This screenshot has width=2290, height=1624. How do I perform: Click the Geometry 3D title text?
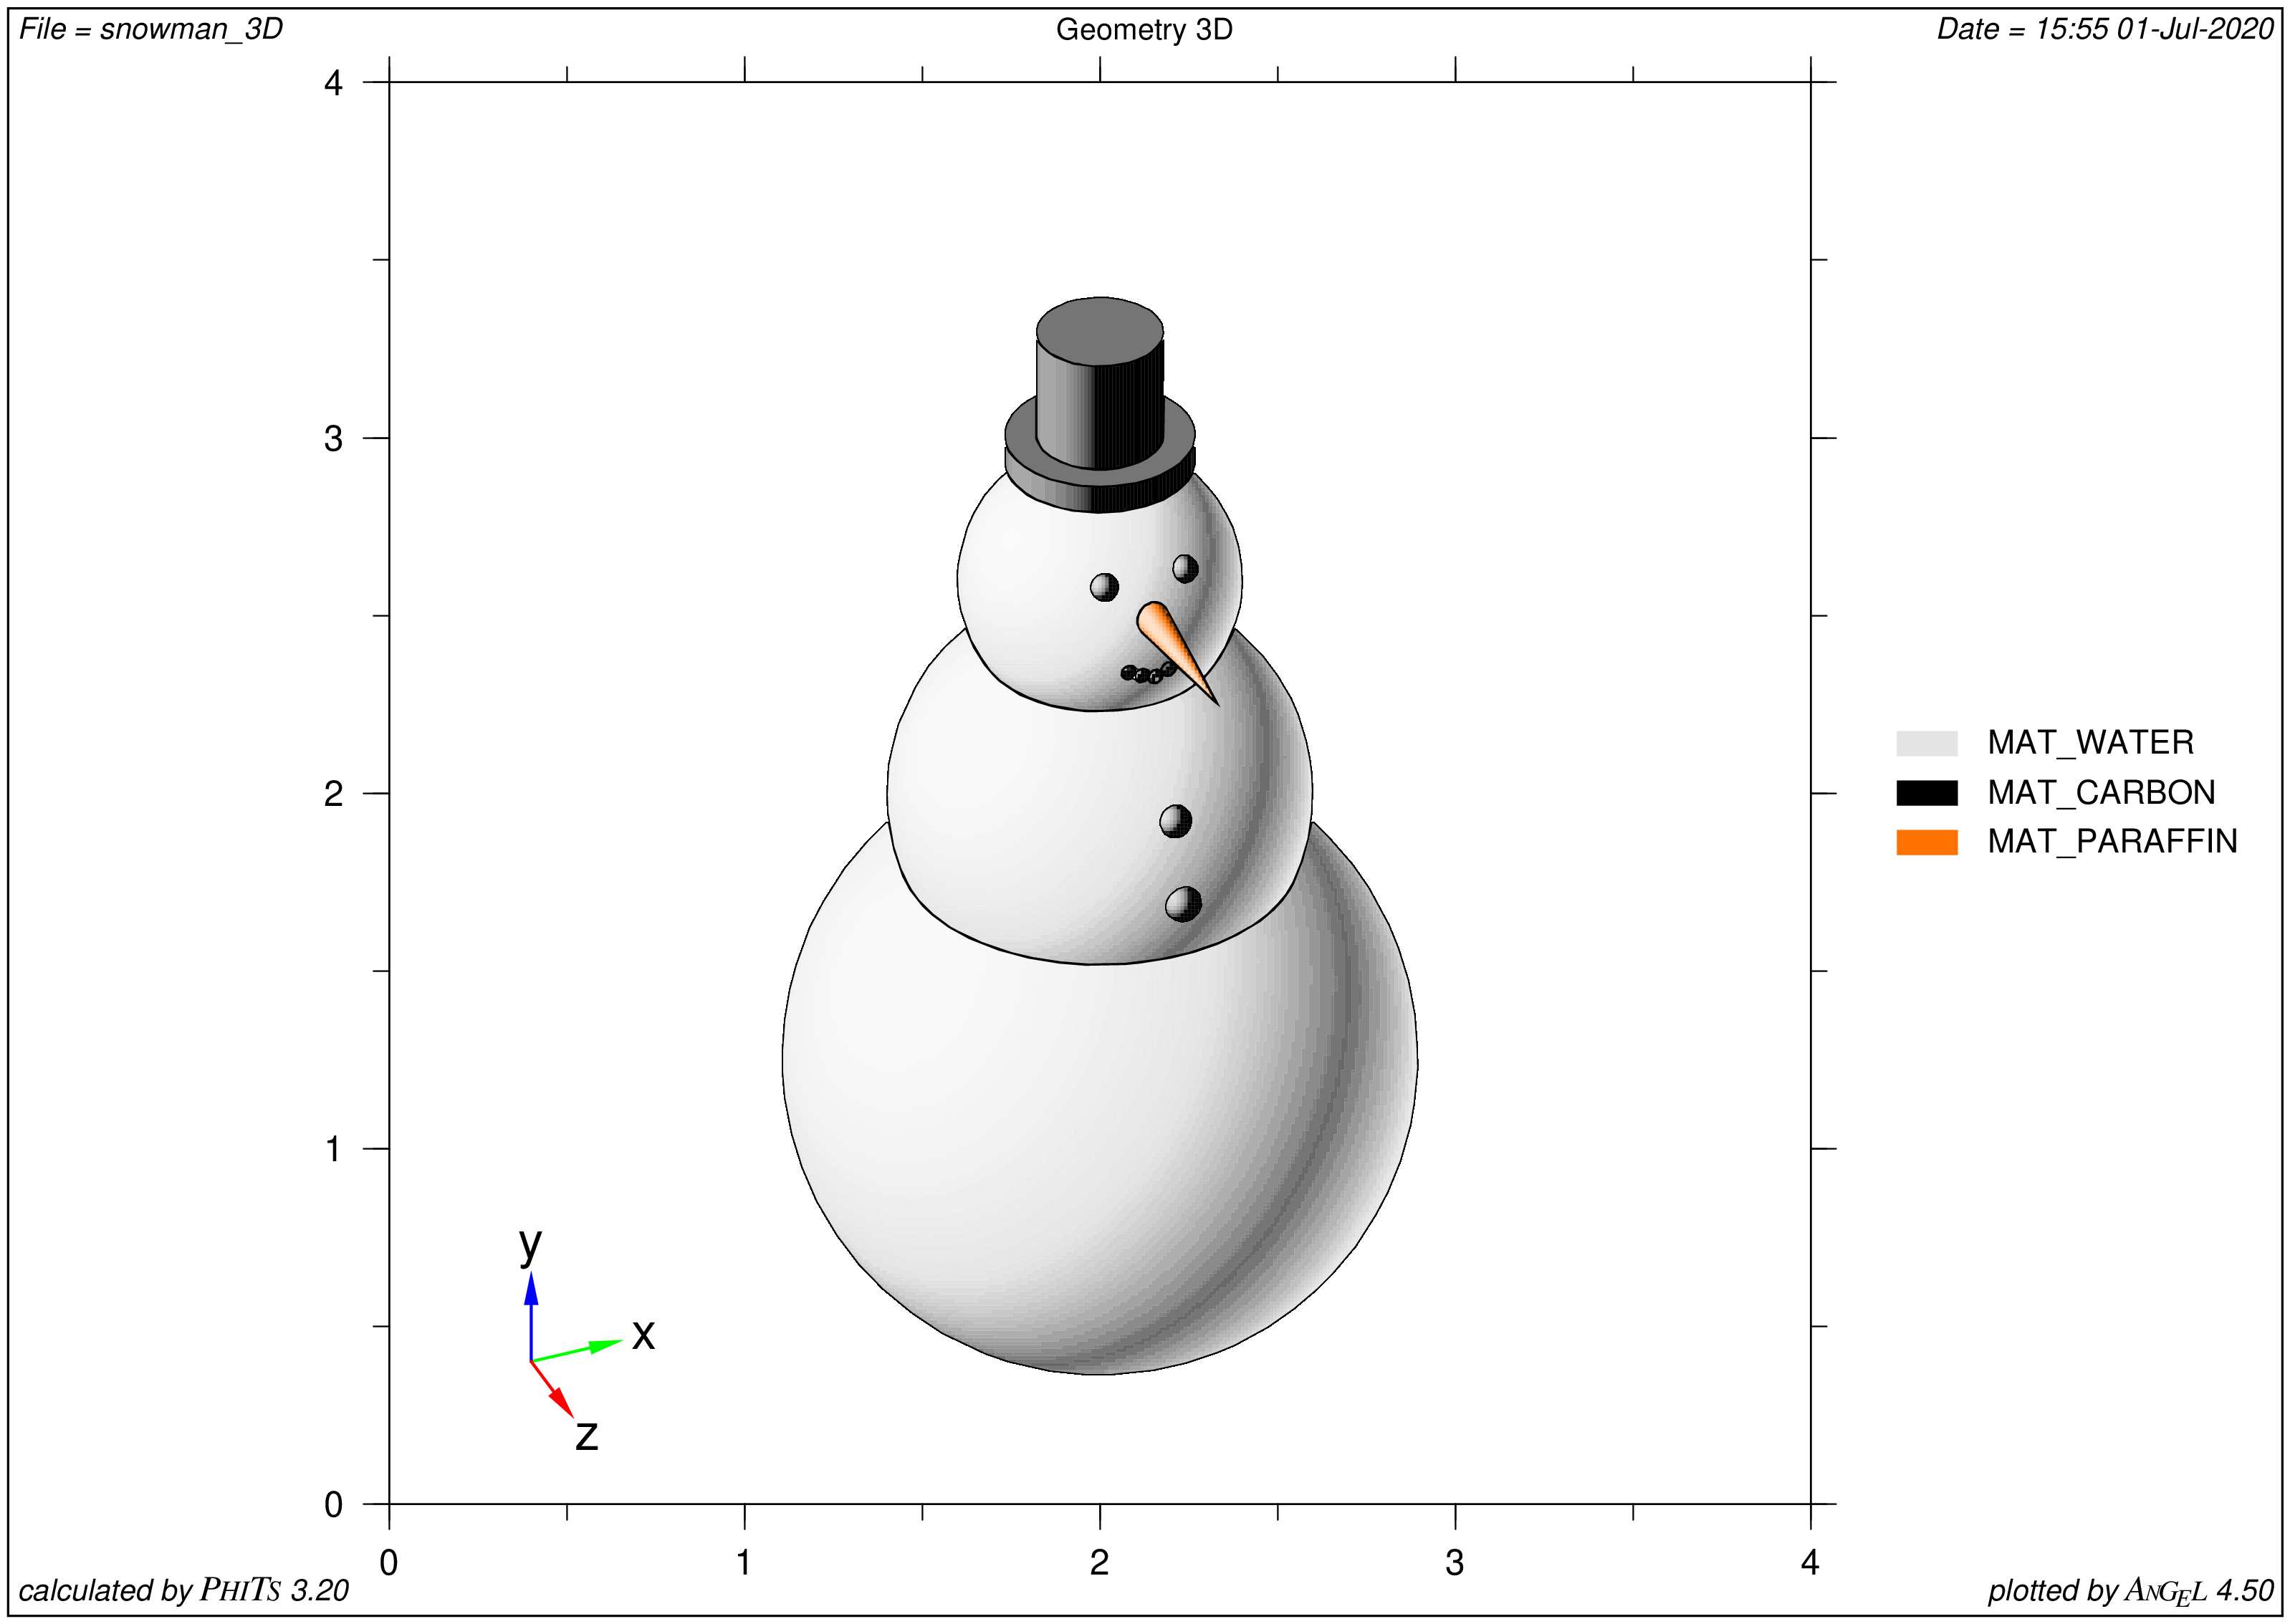[x=1144, y=30]
